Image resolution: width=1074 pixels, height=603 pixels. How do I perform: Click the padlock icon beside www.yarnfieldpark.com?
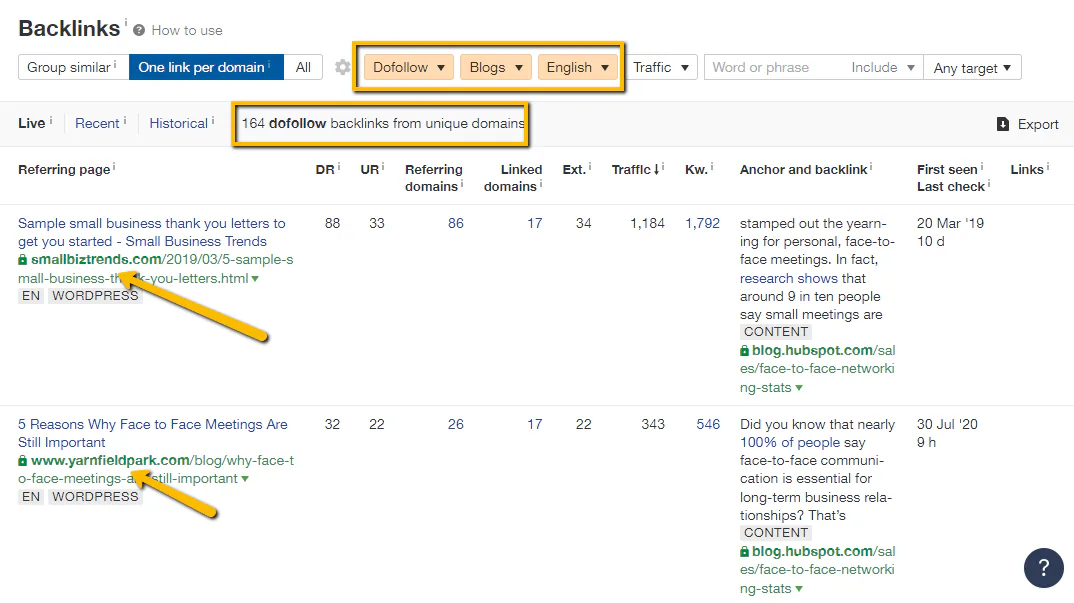23,460
